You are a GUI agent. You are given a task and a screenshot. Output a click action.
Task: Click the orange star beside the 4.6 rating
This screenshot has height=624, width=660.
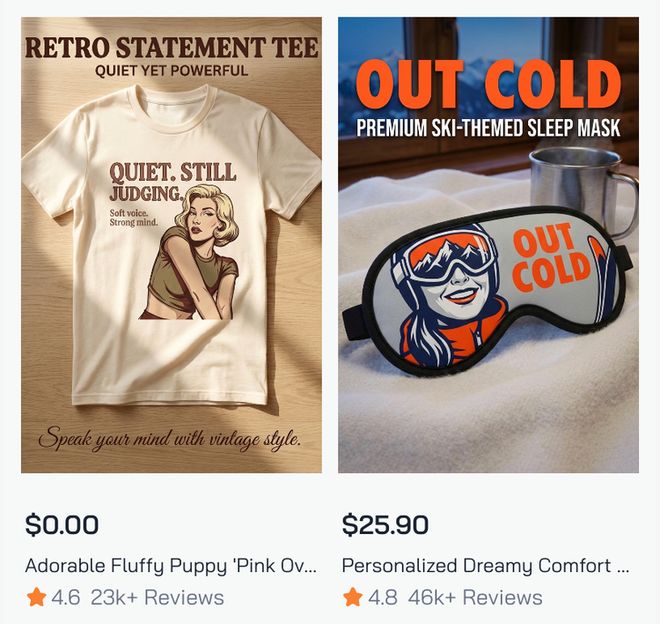click(36, 598)
